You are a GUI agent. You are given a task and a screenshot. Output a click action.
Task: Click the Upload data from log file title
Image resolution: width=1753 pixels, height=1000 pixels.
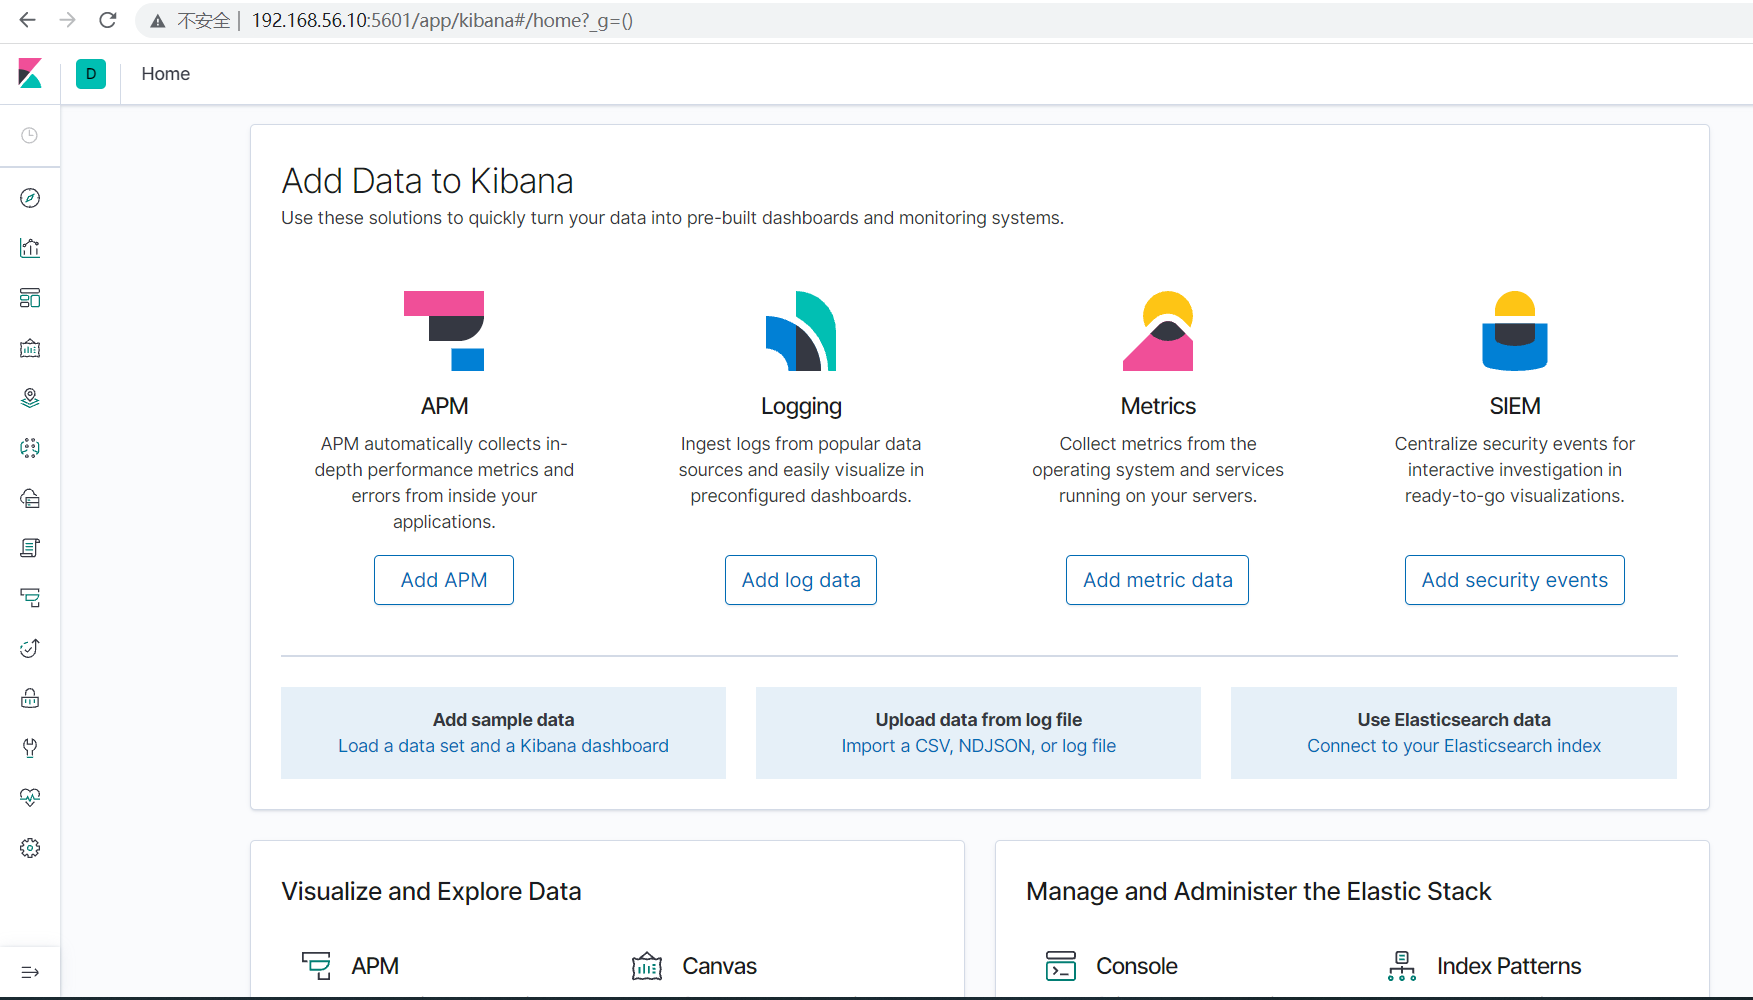click(979, 720)
